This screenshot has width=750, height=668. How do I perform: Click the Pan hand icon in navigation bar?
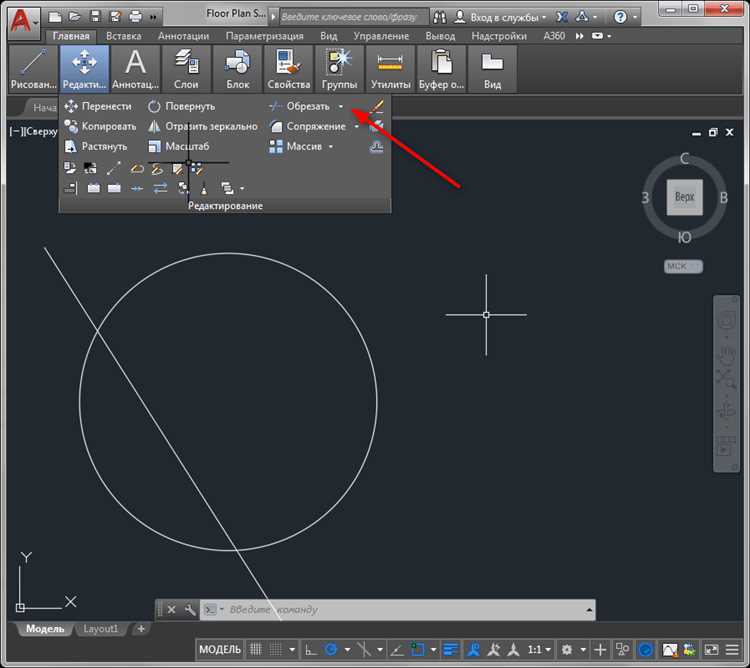(726, 352)
